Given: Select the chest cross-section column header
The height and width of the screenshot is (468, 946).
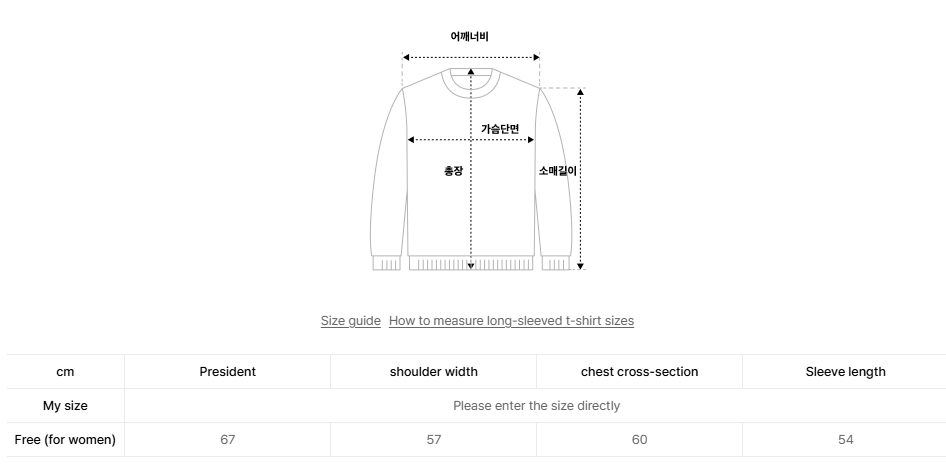Looking at the screenshot, I should click(639, 372).
